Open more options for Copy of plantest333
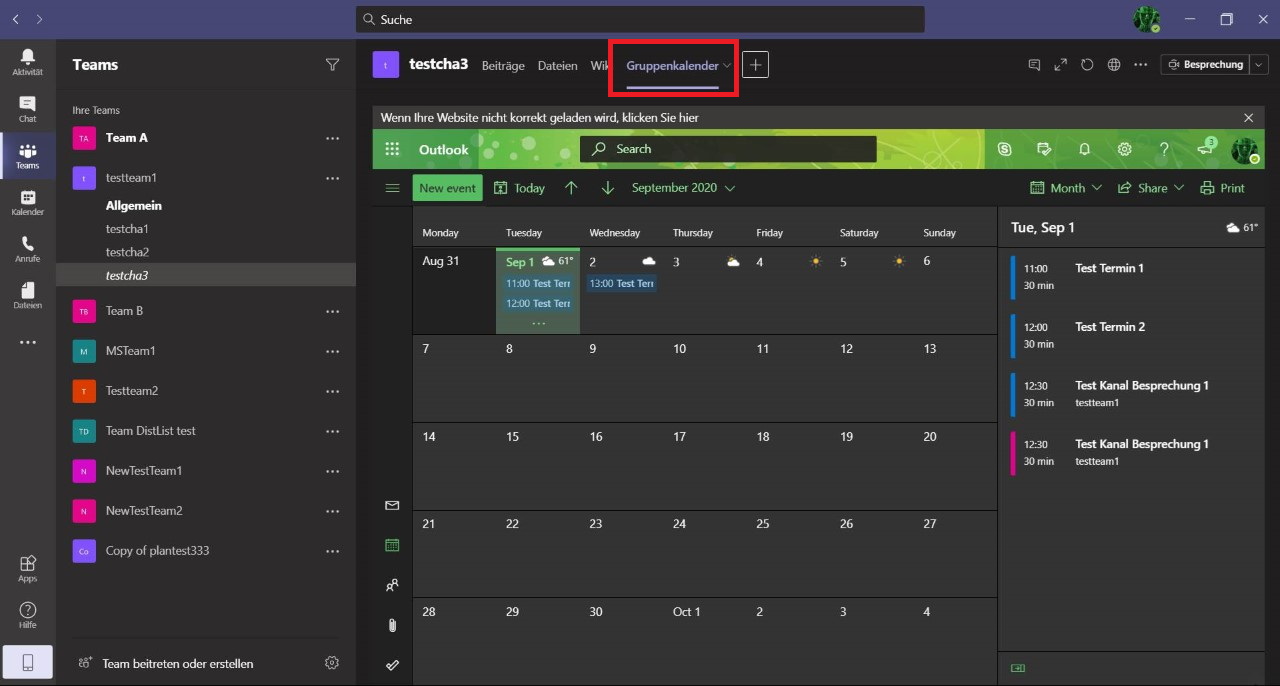The height and width of the screenshot is (686, 1280). click(x=333, y=551)
